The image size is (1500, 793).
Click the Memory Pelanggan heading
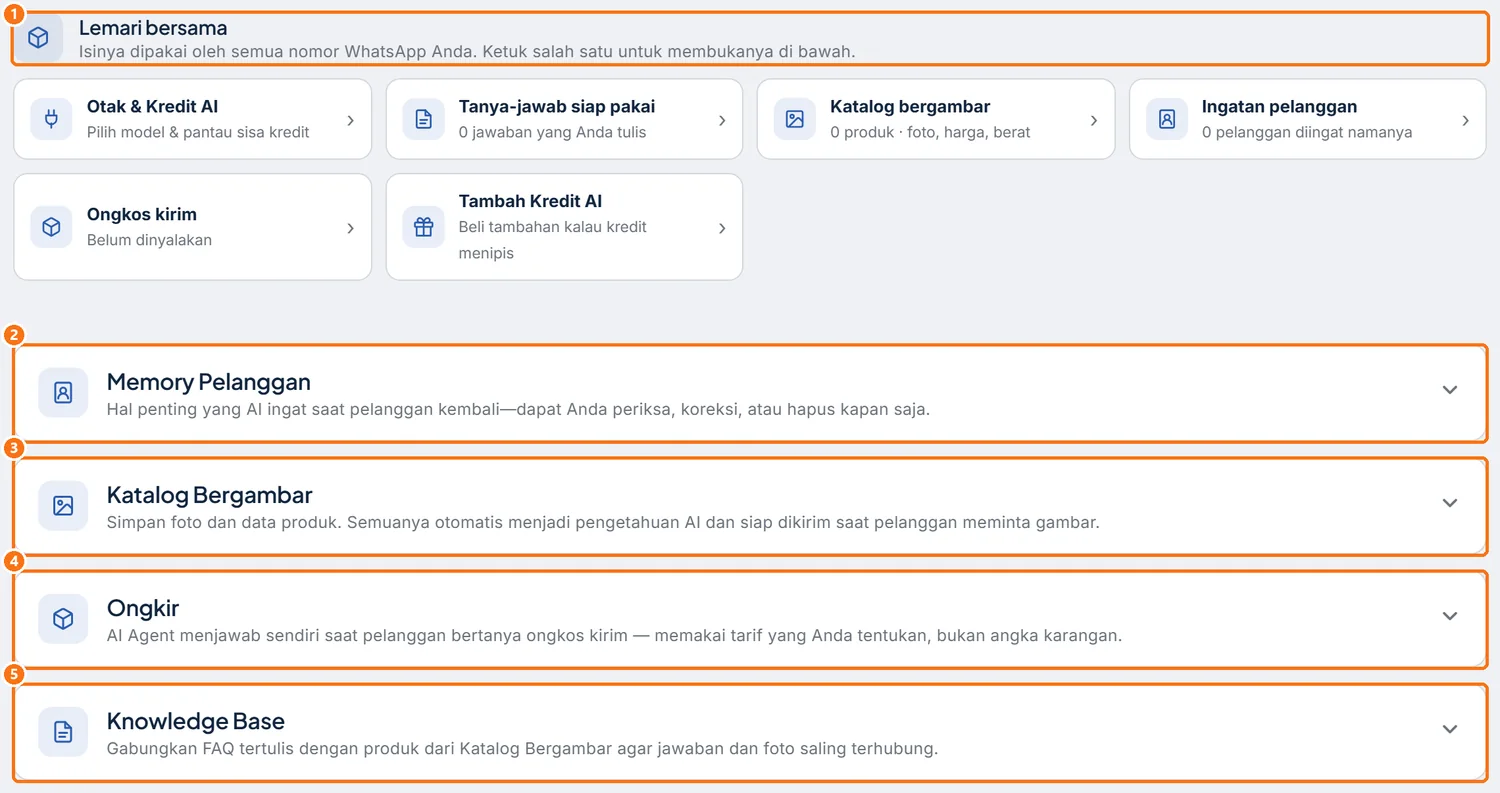click(209, 382)
